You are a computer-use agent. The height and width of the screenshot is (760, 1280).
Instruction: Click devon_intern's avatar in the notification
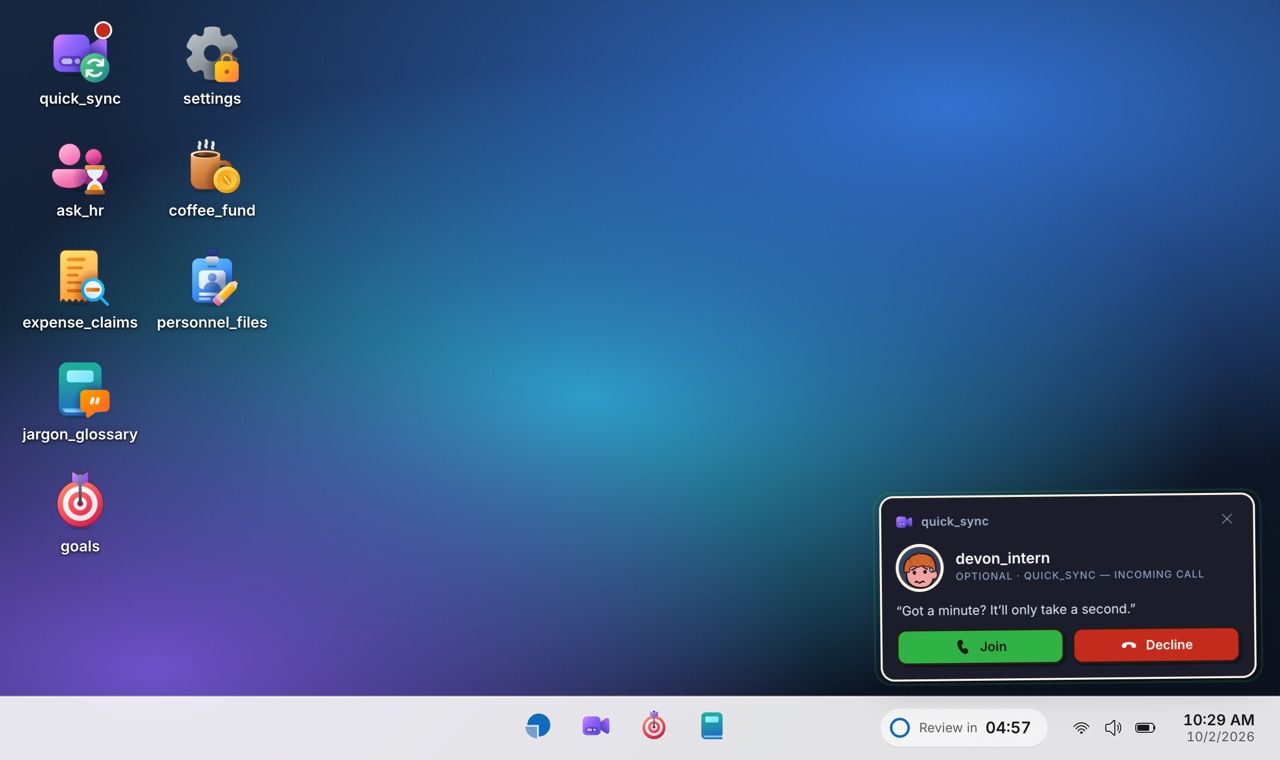(920, 568)
